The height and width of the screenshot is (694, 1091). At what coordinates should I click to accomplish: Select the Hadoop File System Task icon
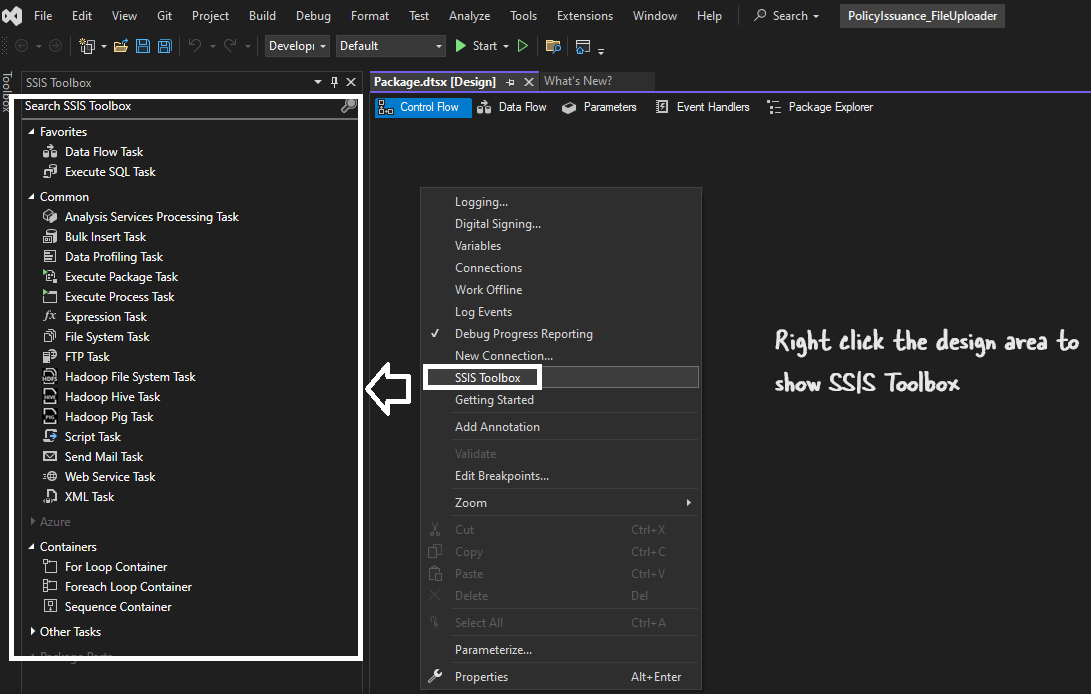click(x=50, y=377)
